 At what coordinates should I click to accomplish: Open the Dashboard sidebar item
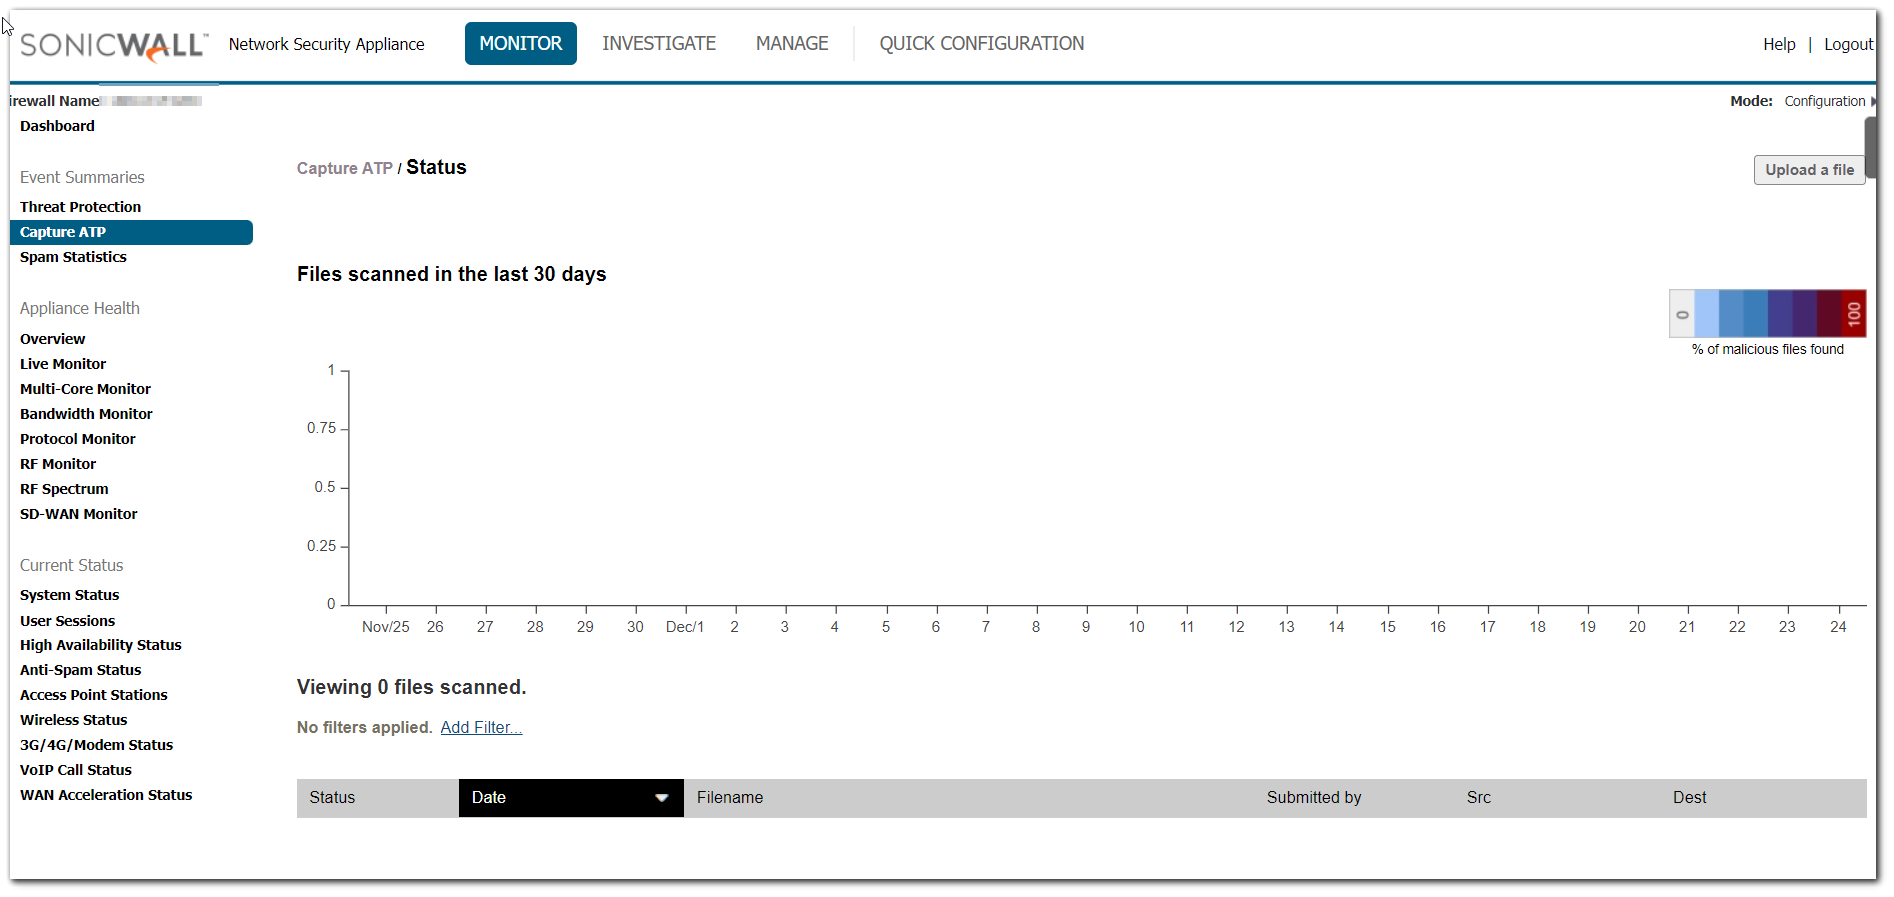click(x=57, y=126)
